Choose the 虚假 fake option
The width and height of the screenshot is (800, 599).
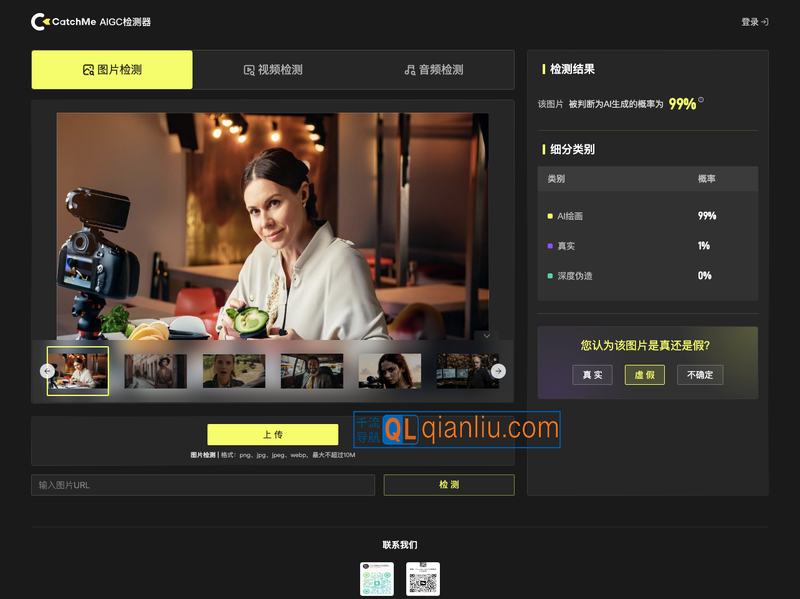click(x=645, y=375)
